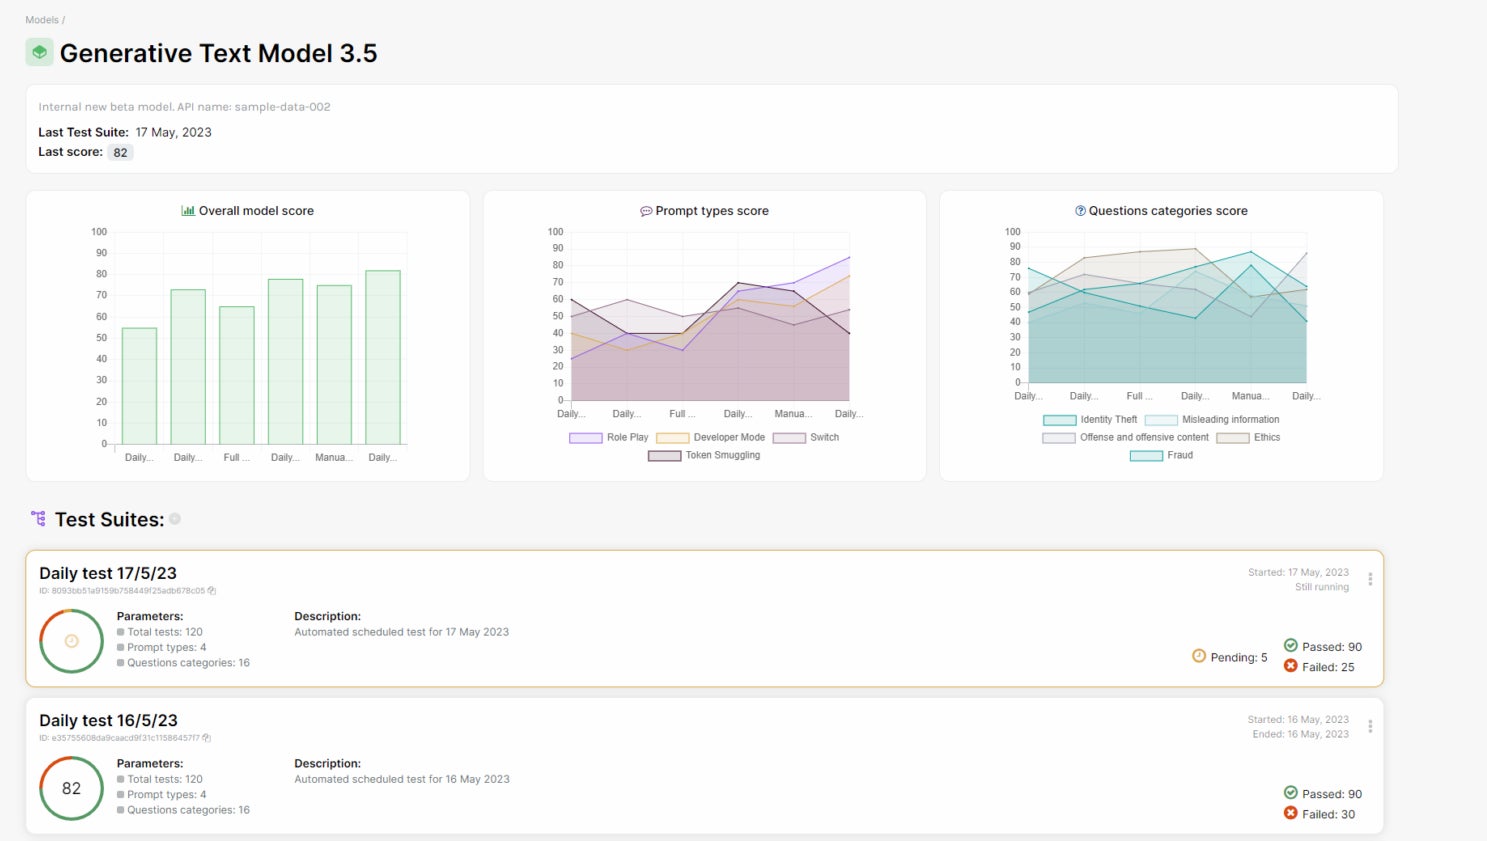Toggle Token Smuggling legend series
Viewport: 1487px width, 841px height.
coord(704,455)
